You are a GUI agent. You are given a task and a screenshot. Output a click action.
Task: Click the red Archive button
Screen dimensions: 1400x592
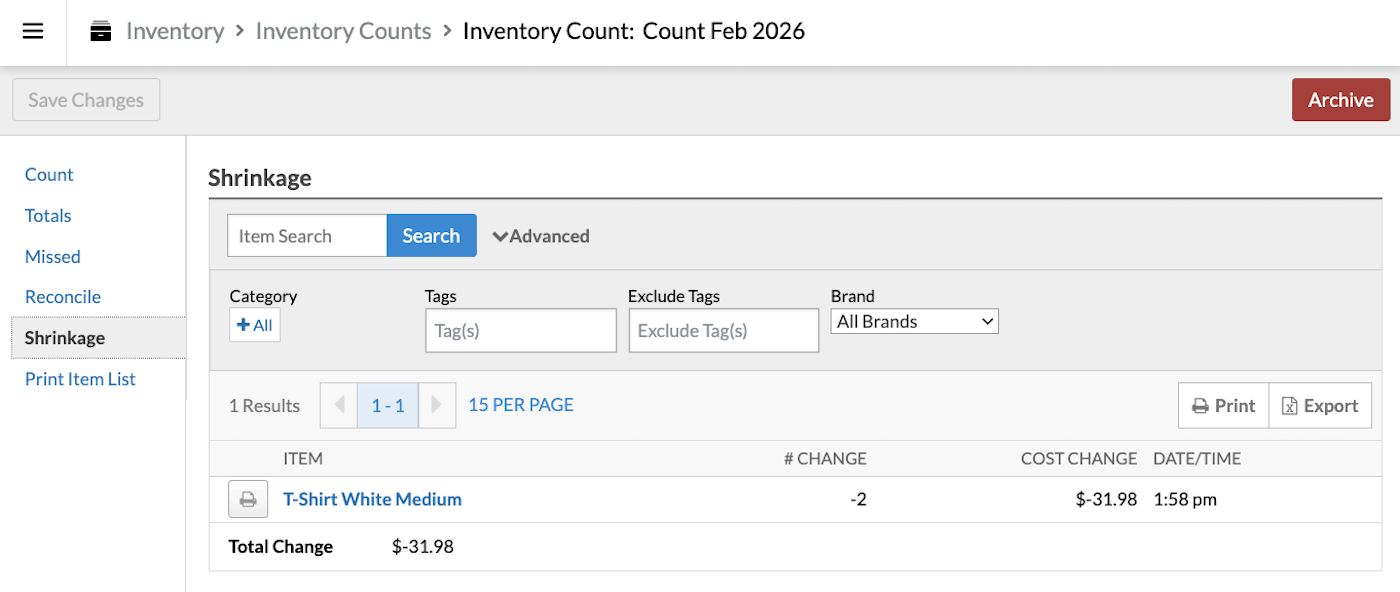(x=1340, y=99)
